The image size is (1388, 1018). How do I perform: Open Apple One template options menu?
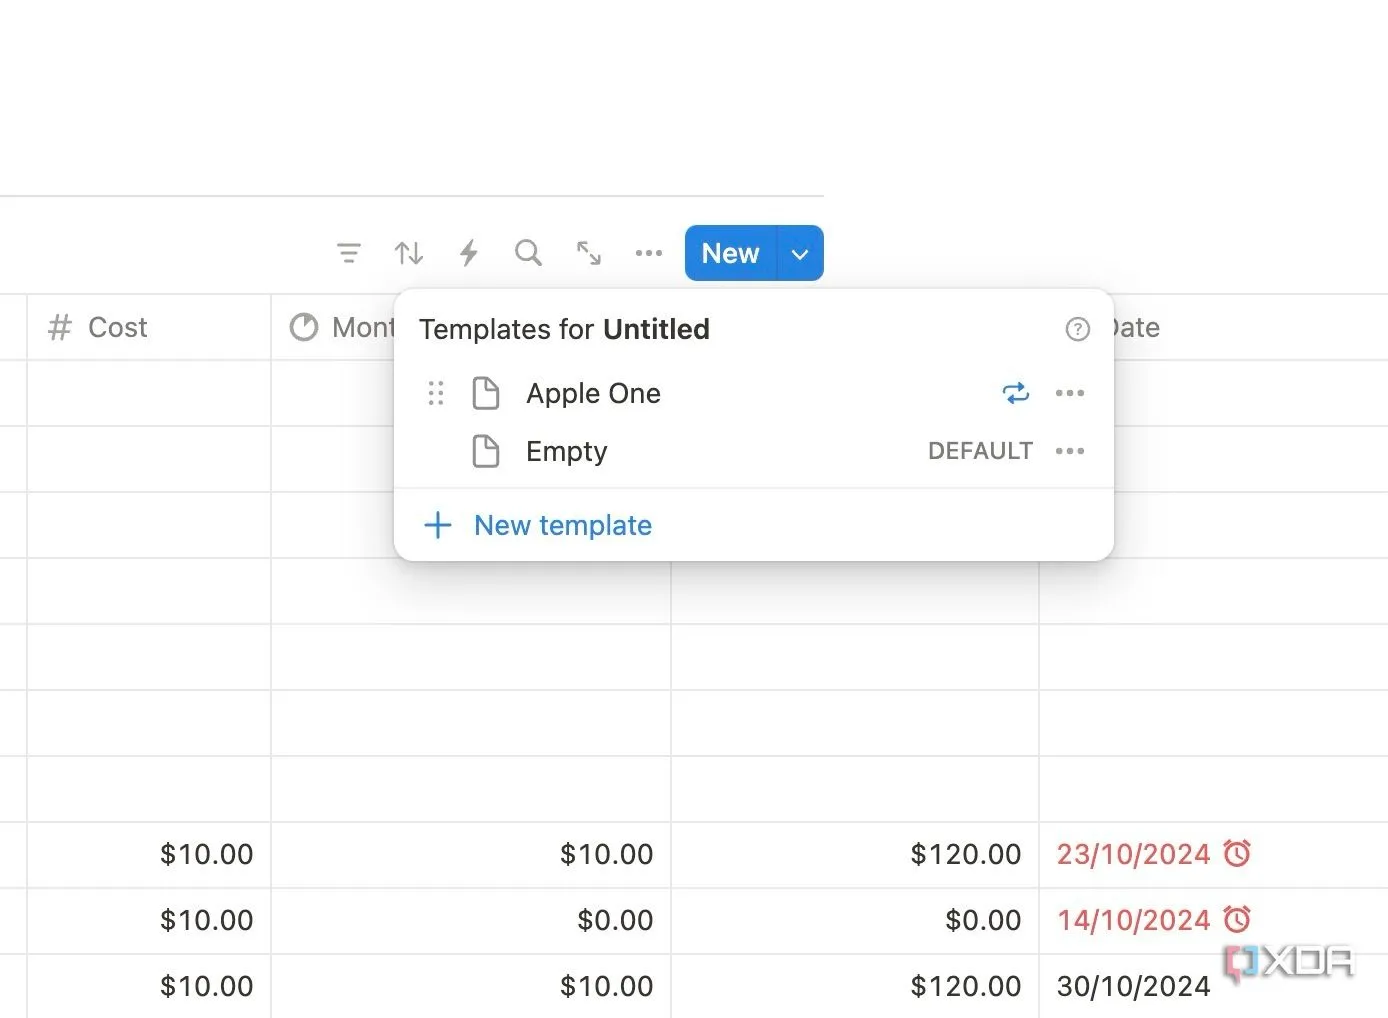[x=1069, y=393]
